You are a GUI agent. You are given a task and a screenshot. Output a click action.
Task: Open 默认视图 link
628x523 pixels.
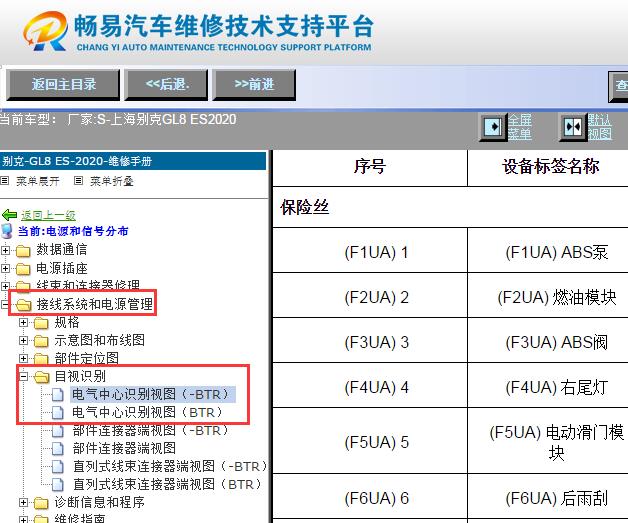point(600,127)
